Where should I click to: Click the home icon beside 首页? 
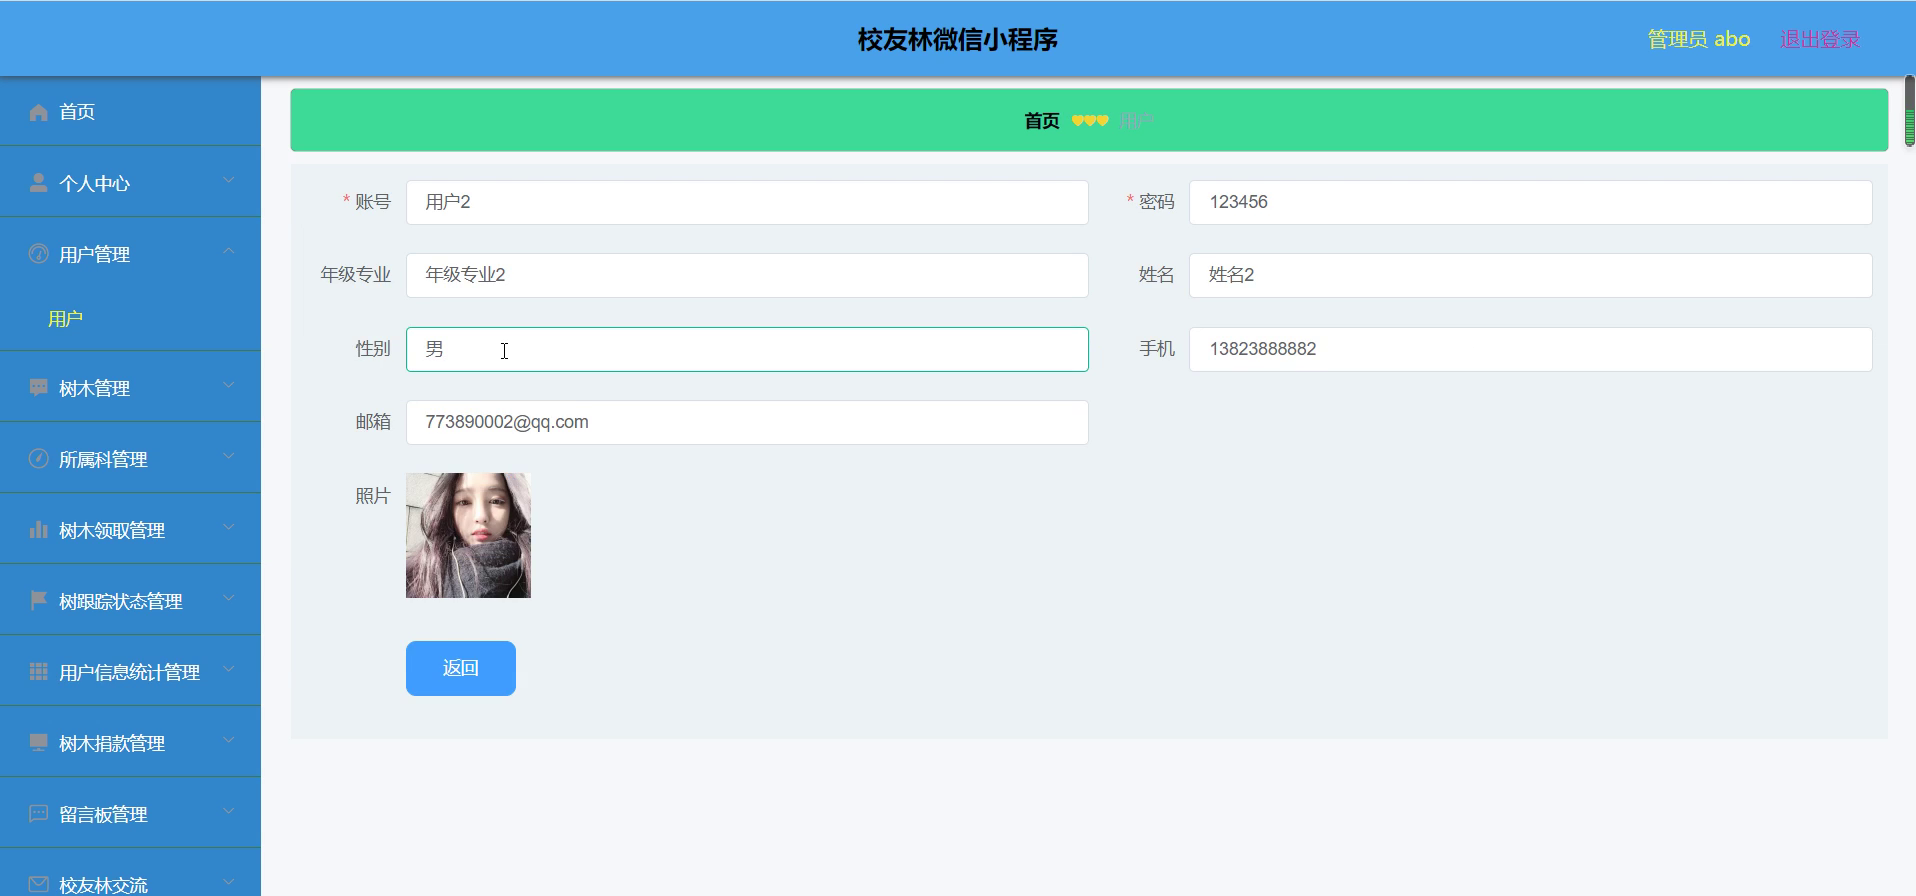[38, 112]
